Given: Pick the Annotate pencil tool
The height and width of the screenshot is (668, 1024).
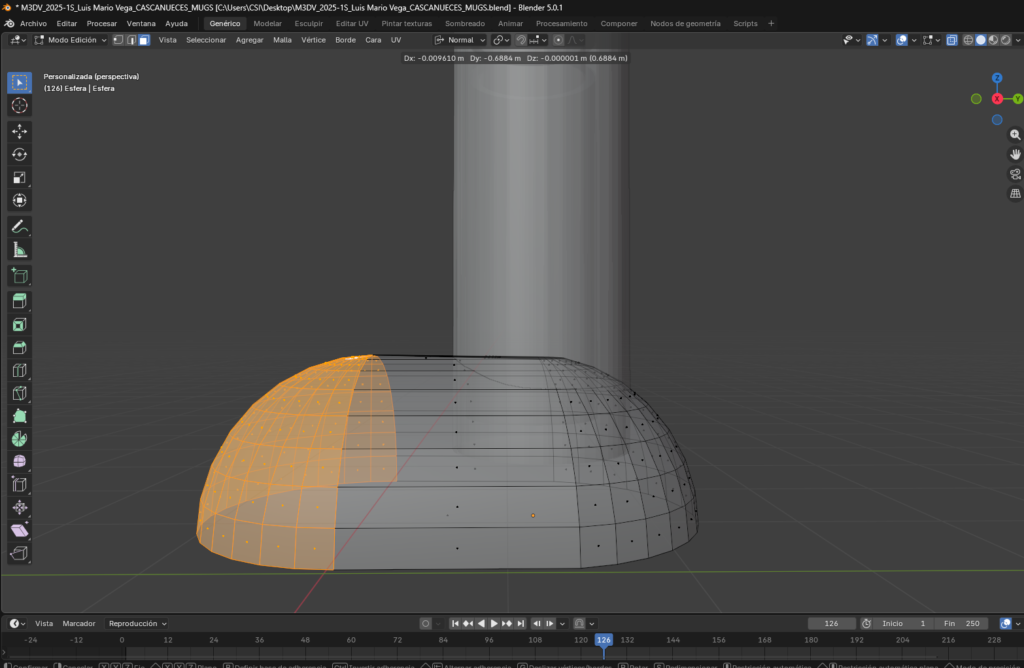Looking at the screenshot, I should tap(19, 227).
